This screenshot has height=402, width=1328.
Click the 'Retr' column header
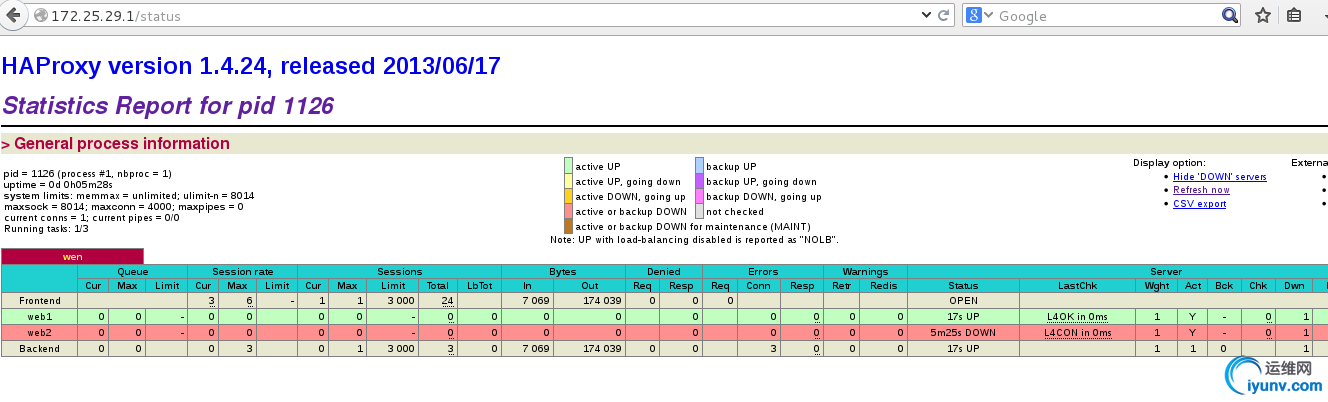(841, 286)
